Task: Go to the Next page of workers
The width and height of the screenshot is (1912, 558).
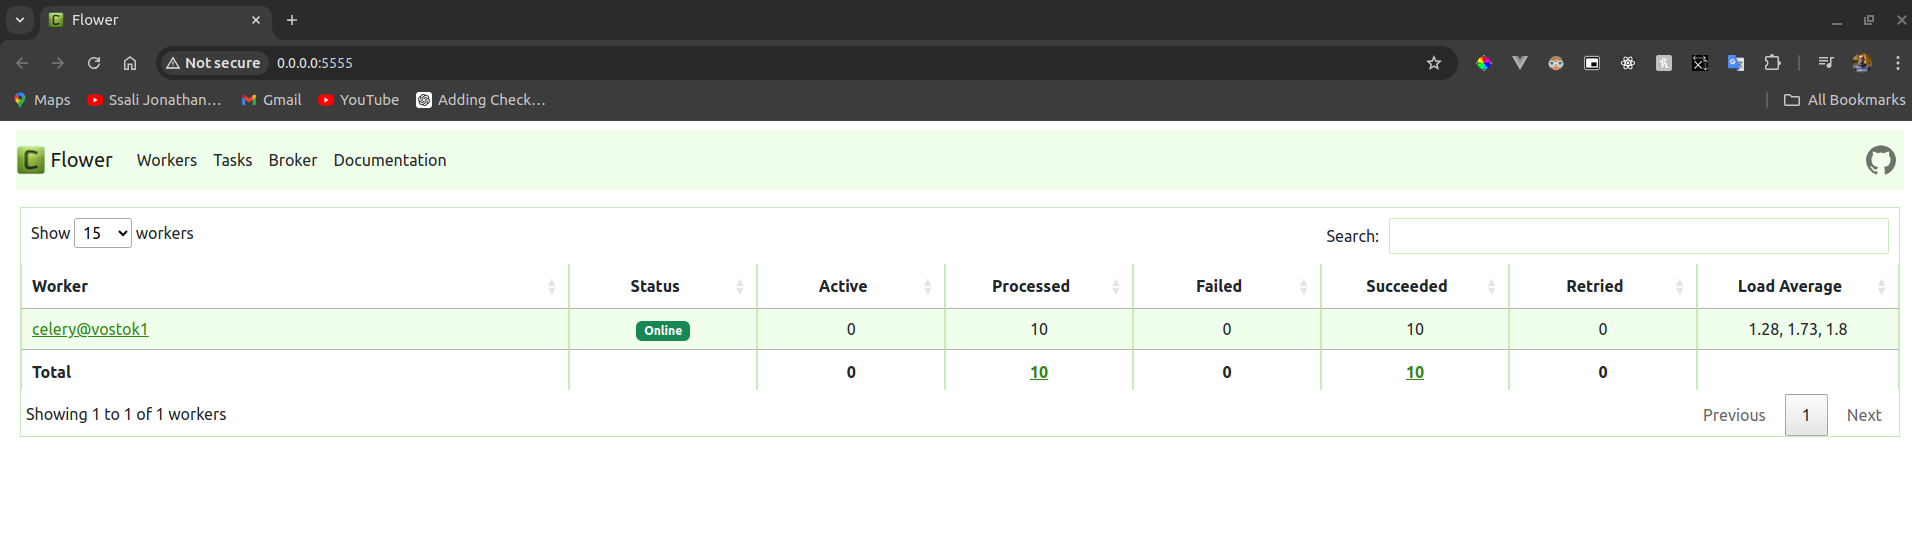Action: (1863, 415)
